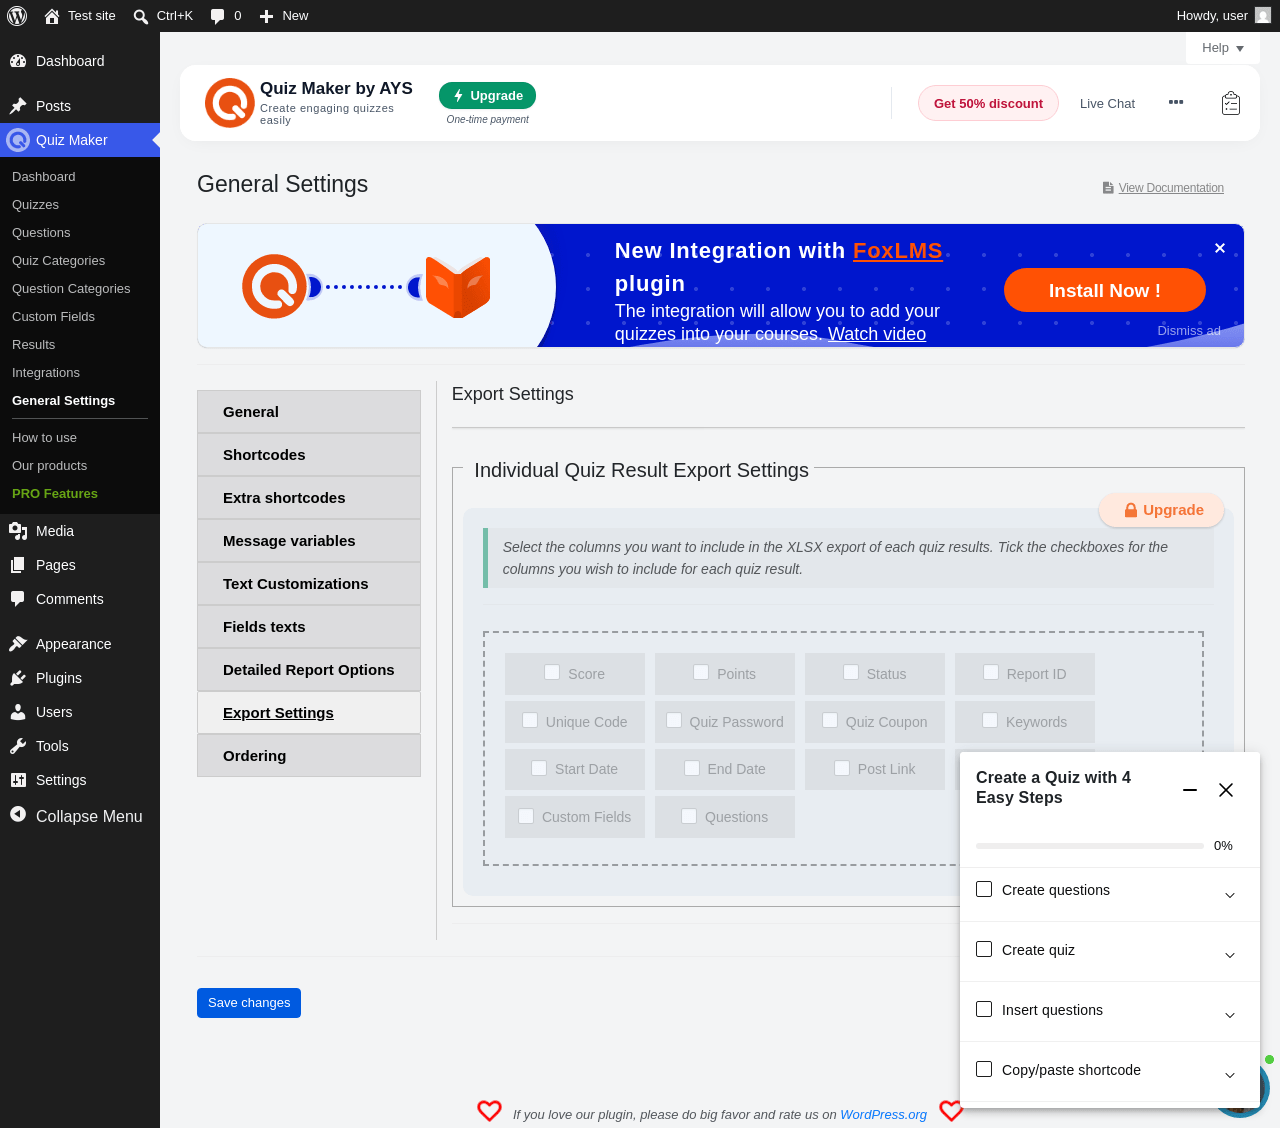Switch to the General settings tab

point(309,412)
